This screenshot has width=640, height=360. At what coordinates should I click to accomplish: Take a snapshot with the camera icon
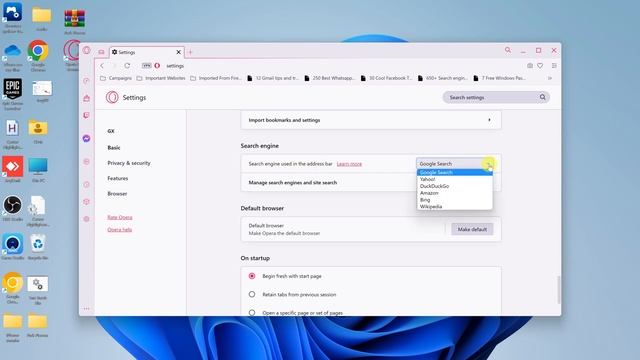click(x=530, y=66)
